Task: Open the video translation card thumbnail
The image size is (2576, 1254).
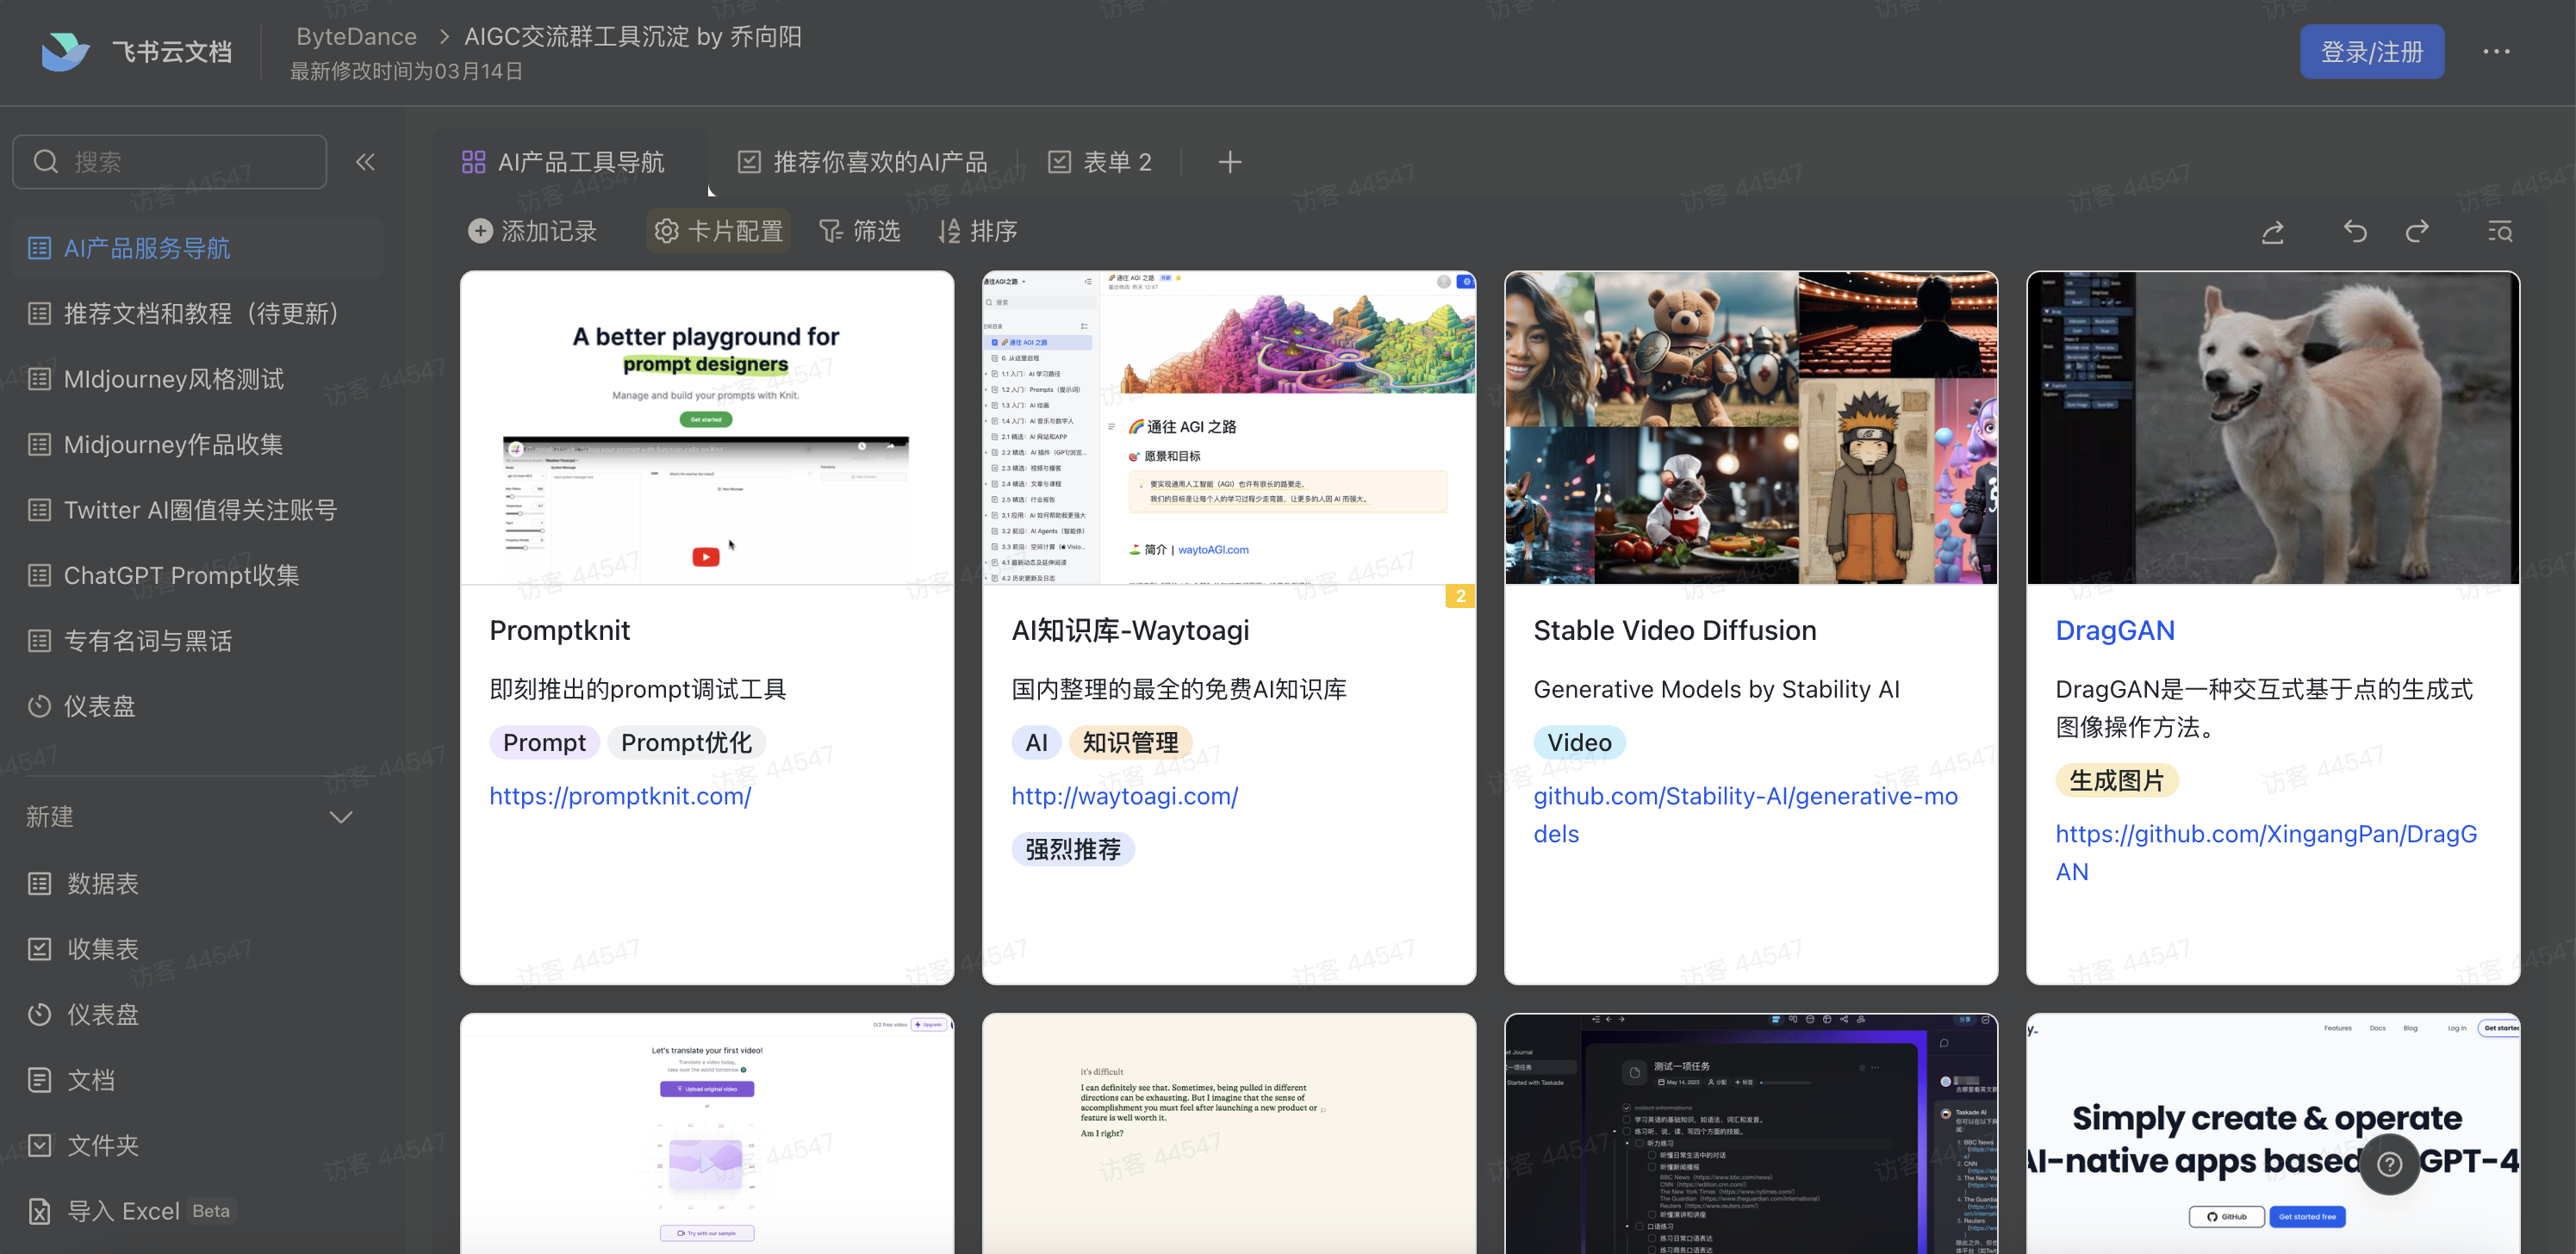Action: pos(707,1134)
